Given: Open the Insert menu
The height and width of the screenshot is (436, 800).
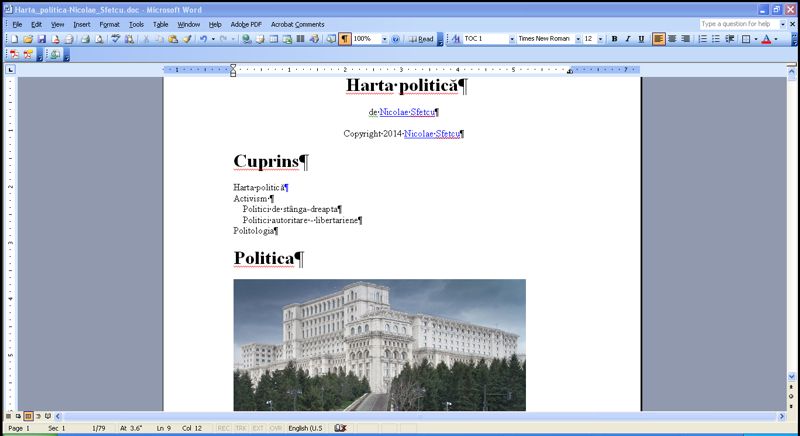Looking at the screenshot, I should [x=82, y=24].
